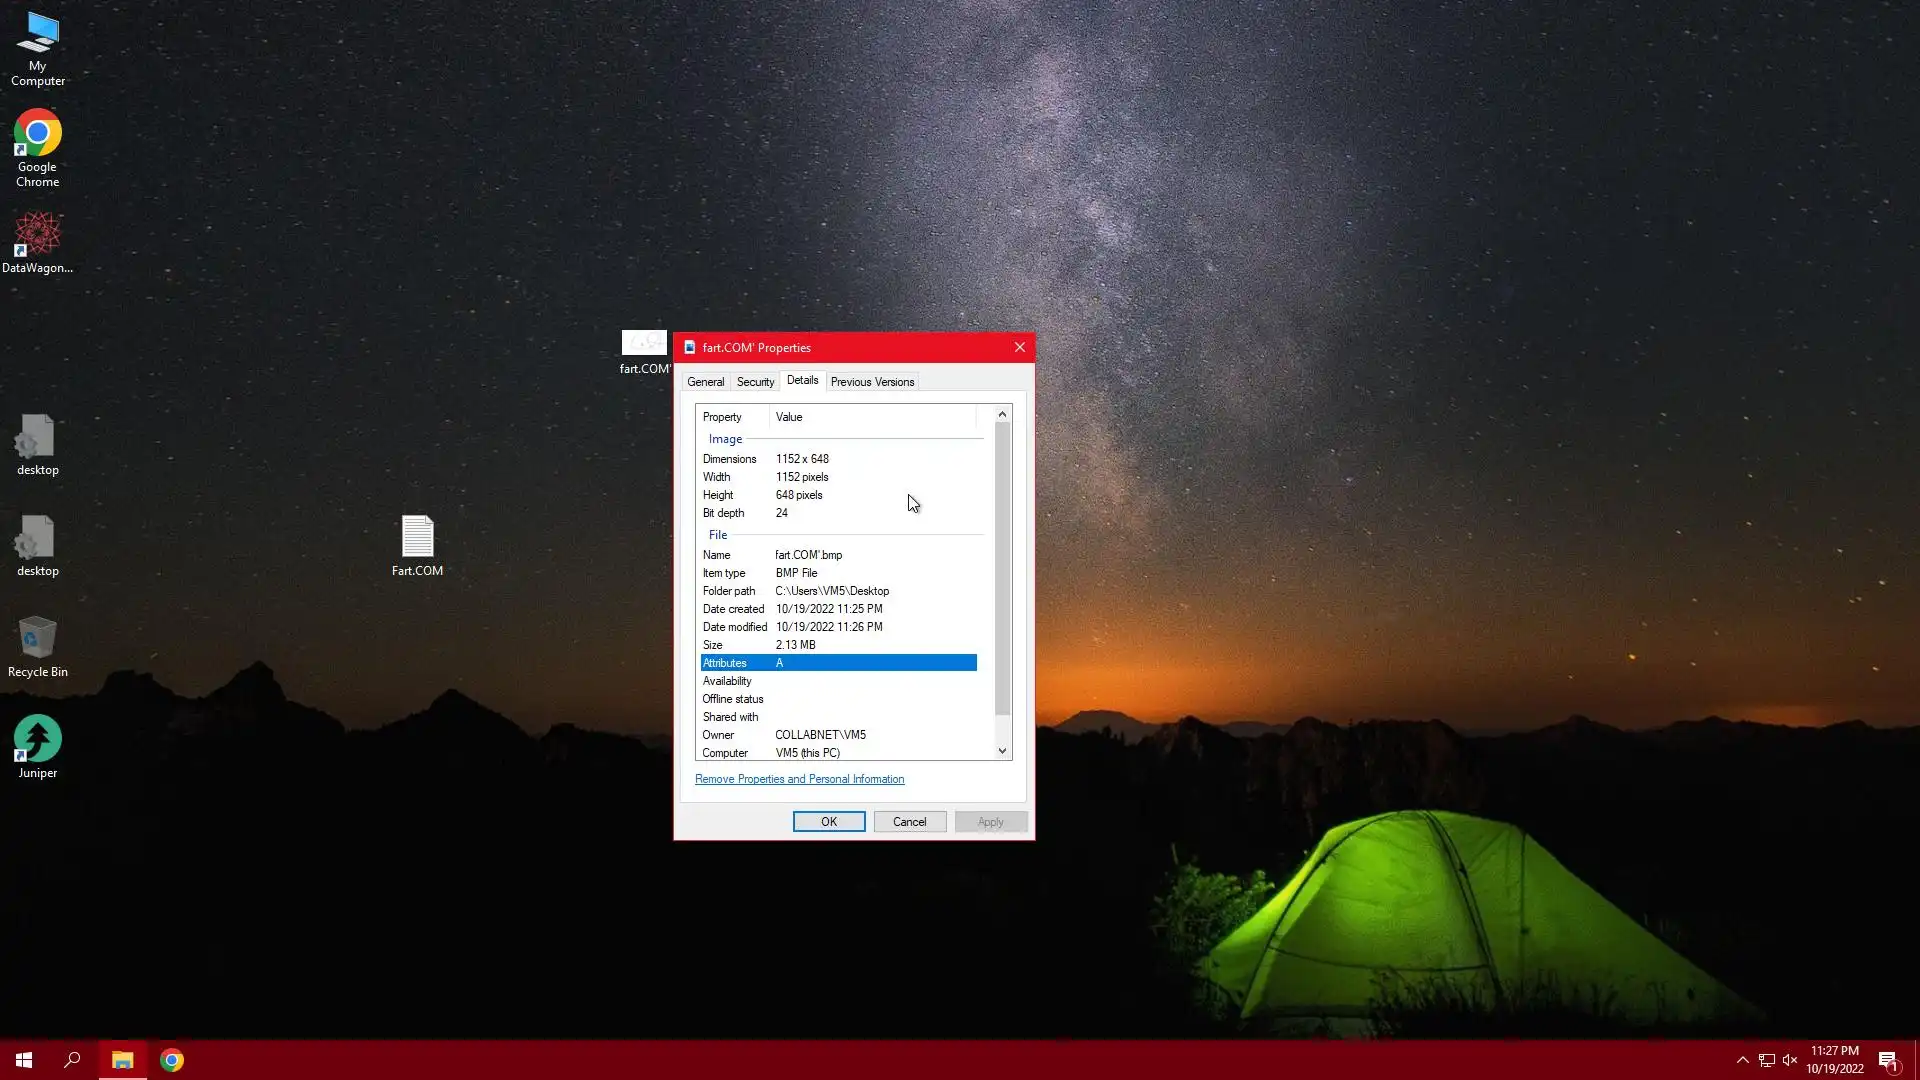Click the taskbar search magnifier icon
Image resolution: width=1920 pixels, height=1080 pixels.
(72, 1060)
